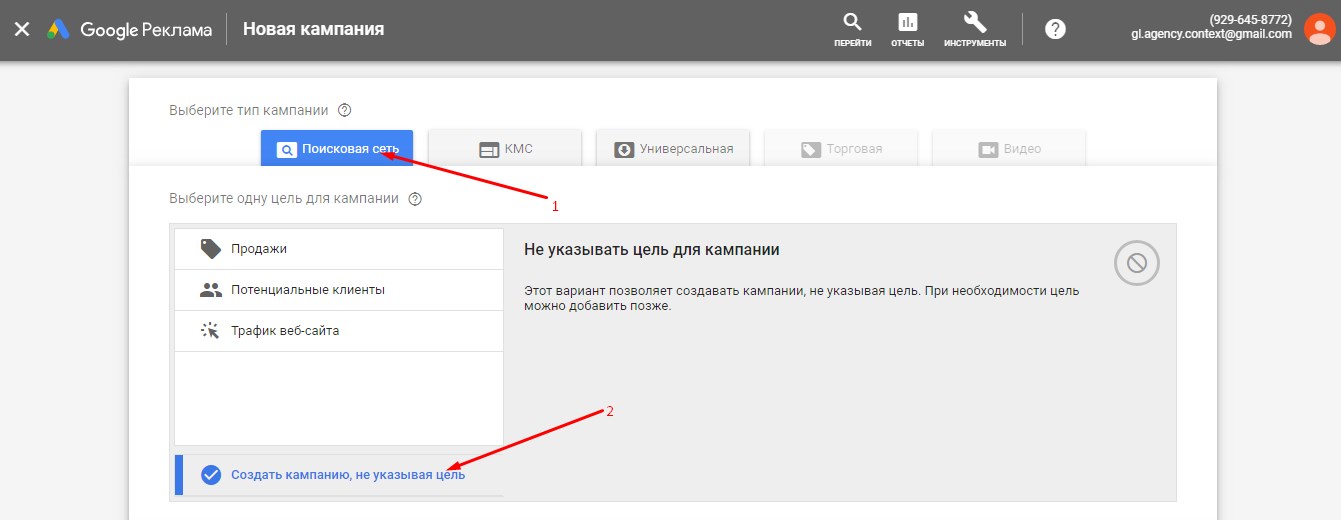This screenshot has width=1341, height=520.
Task: Choose the Потенциальные клиенты goal
Action: (x=339, y=290)
